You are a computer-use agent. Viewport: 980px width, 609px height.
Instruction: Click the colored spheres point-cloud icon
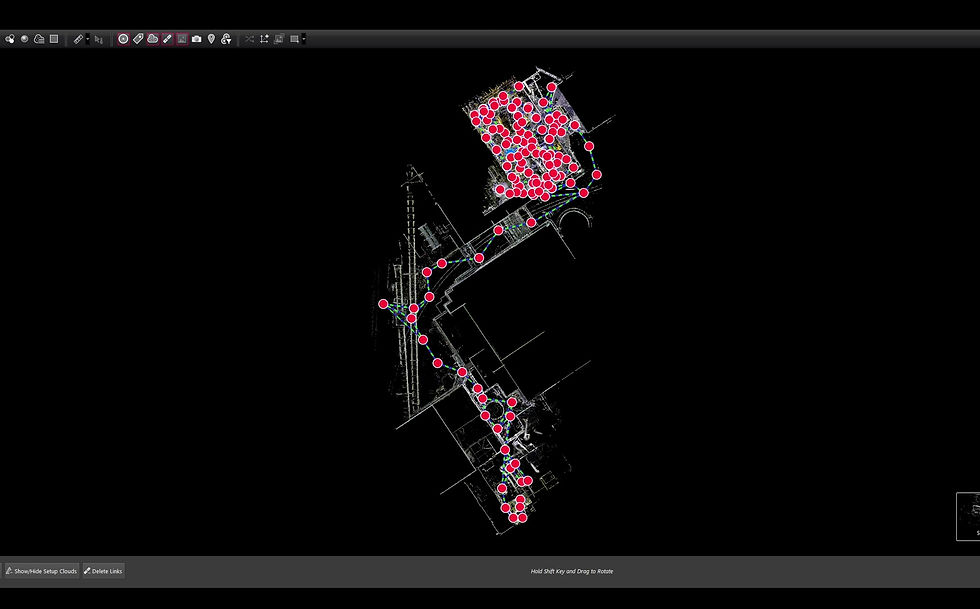[x=10, y=39]
